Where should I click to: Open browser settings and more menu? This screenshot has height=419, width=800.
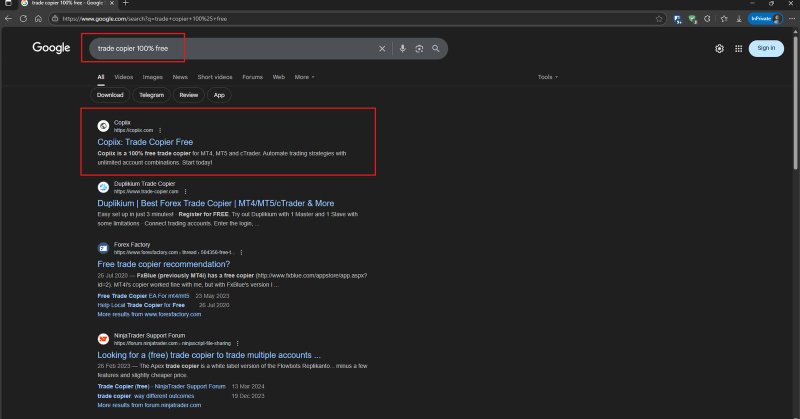(x=792, y=19)
